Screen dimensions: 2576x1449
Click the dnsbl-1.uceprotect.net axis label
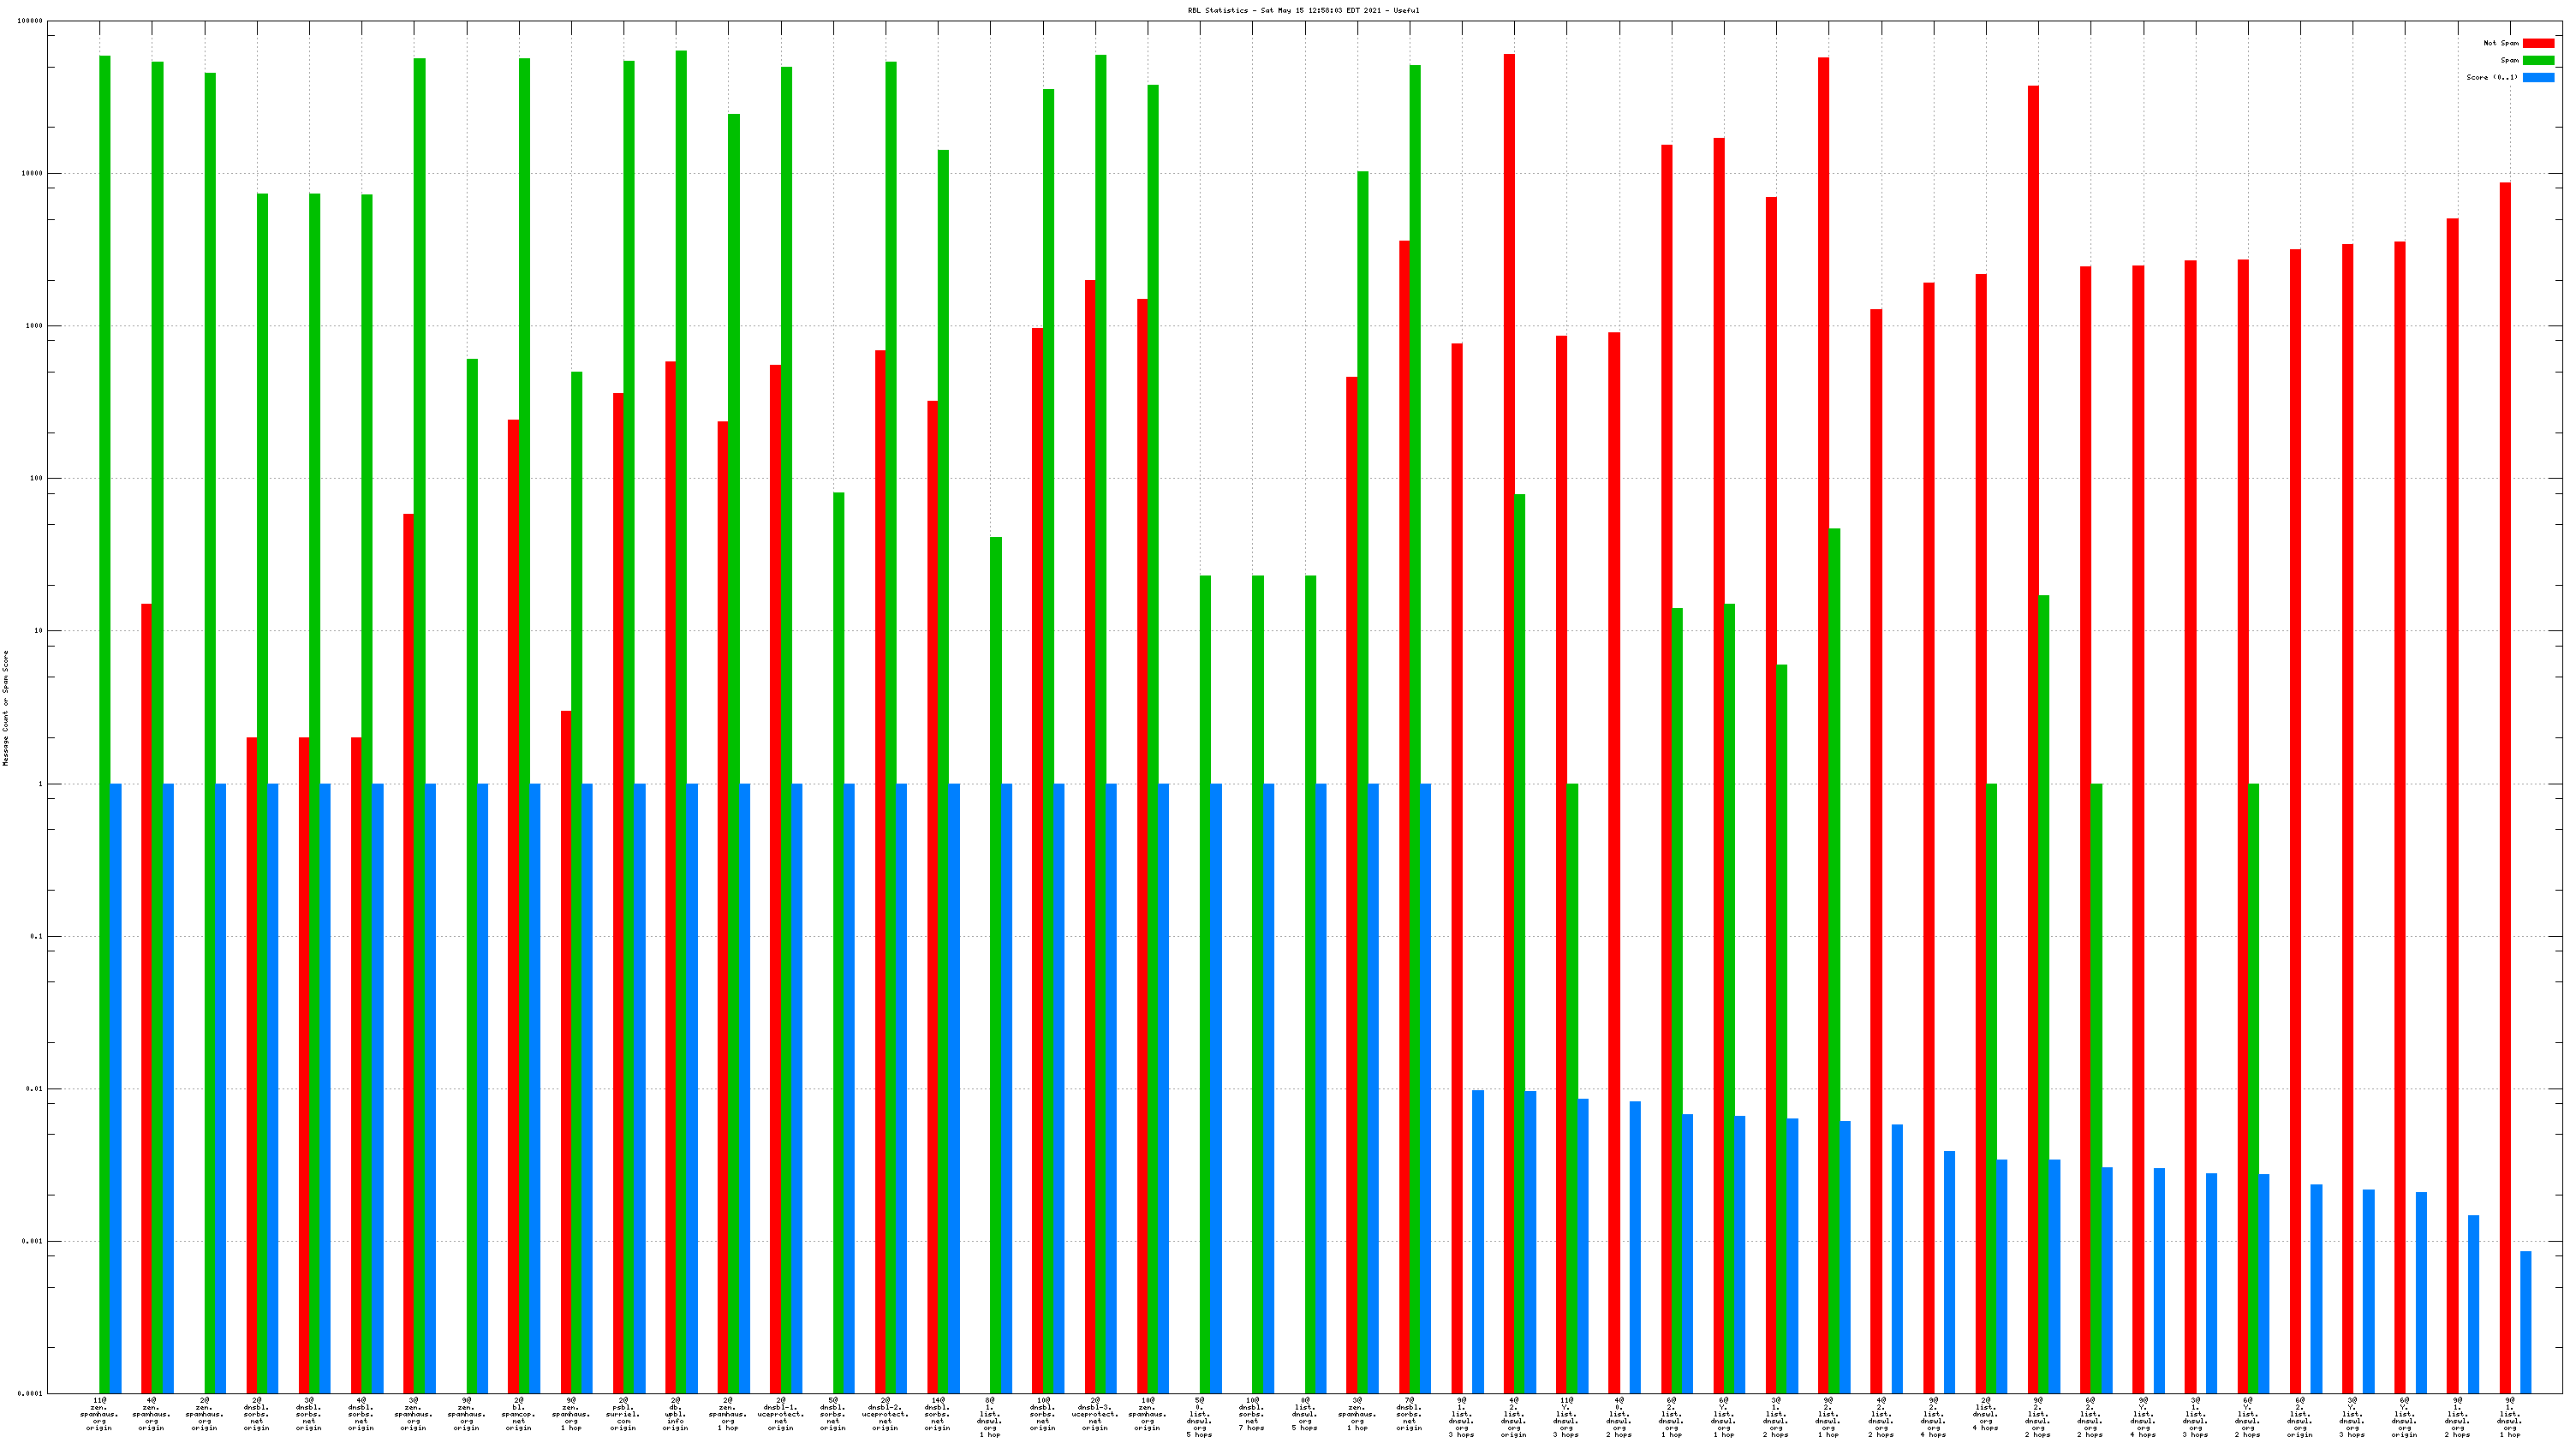[x=780, y=1414]
